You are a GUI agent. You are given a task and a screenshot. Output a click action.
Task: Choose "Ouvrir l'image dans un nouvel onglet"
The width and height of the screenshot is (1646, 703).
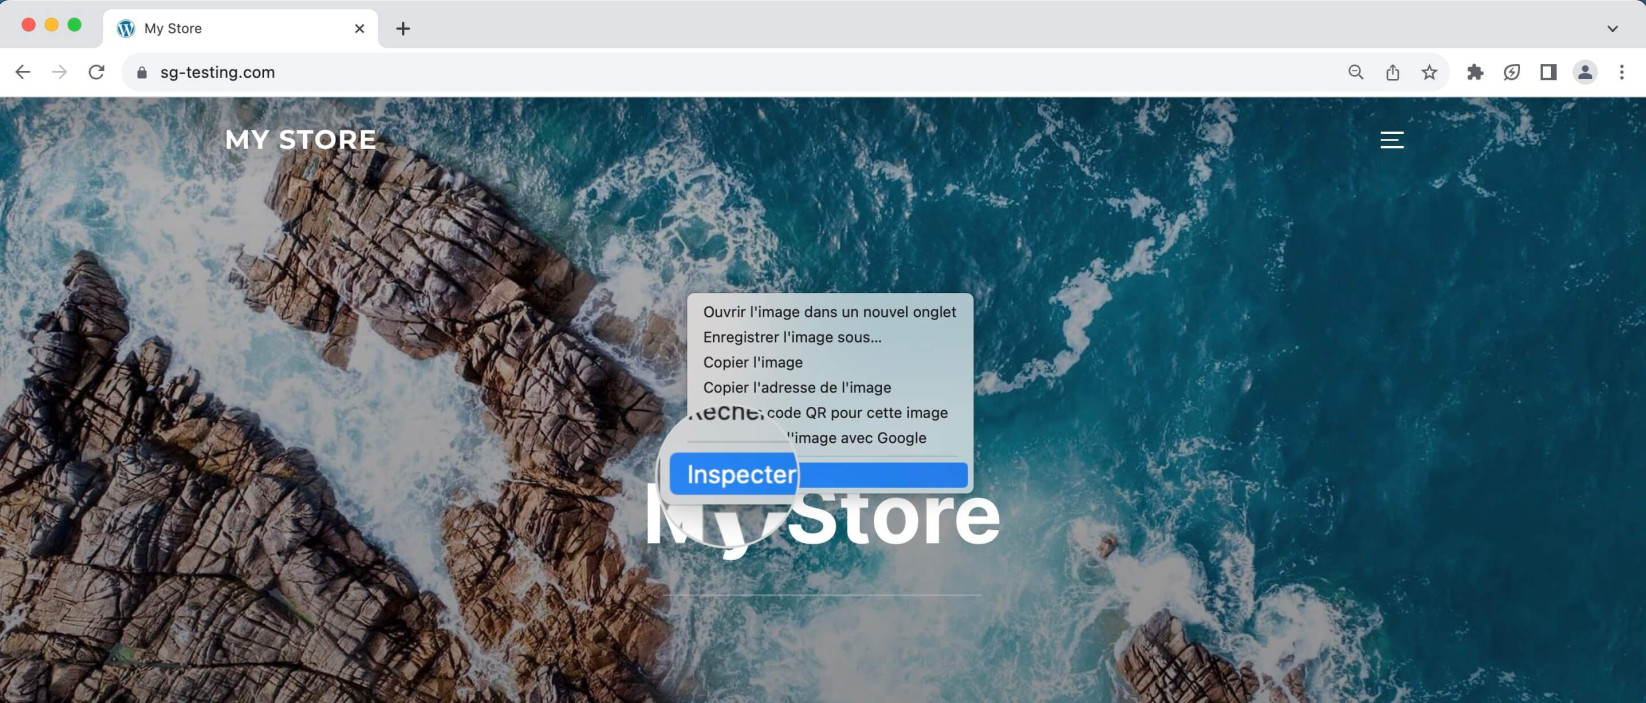(x=830, y=312)
